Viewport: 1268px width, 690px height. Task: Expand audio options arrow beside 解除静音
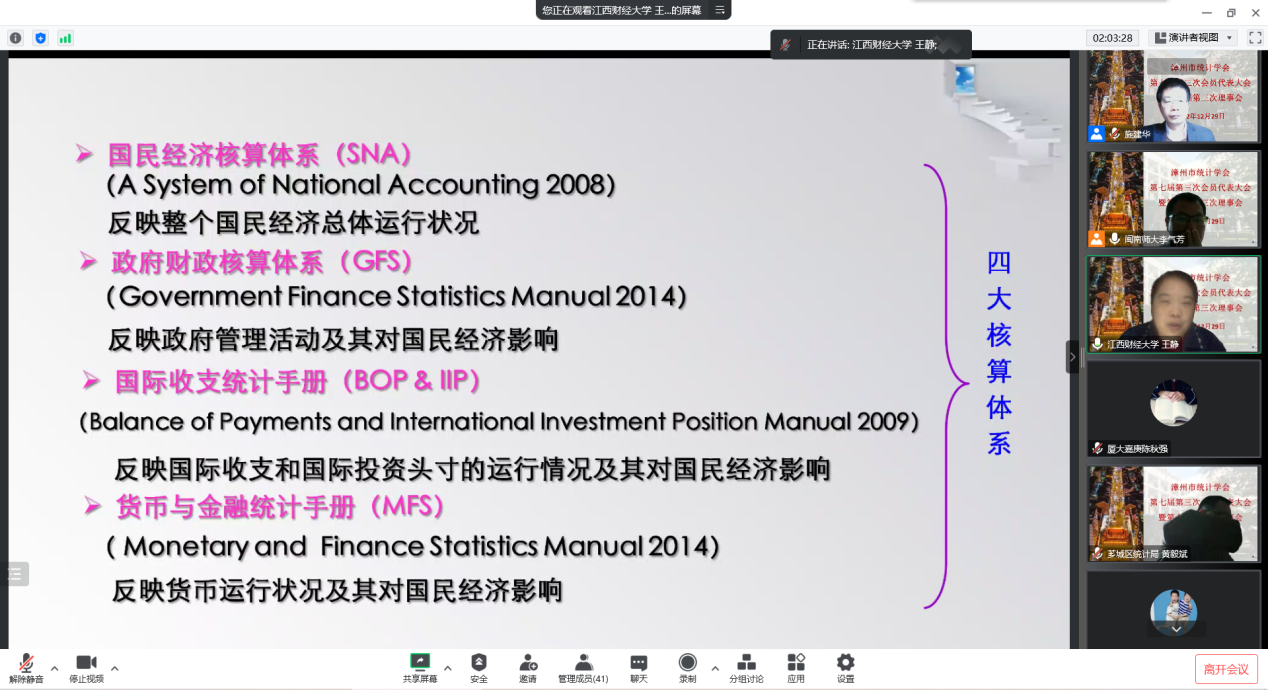click(x=54, y=668)
